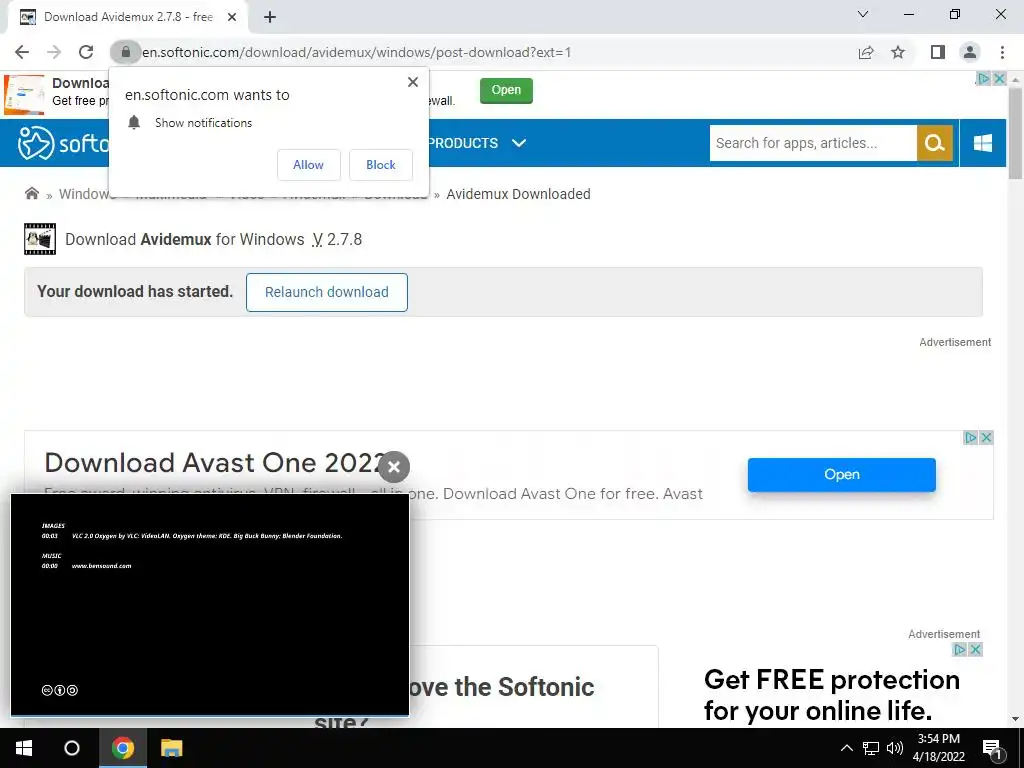
Task: Click the address bar URL
Action: (357, 52)
